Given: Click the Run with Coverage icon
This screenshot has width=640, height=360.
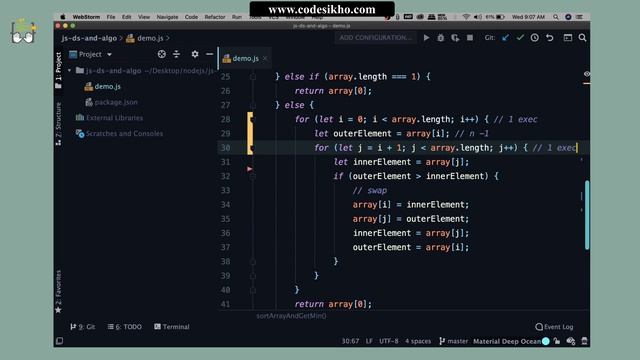Looking at the screenshot, I should pyautogui.click(x=455, y=38).
